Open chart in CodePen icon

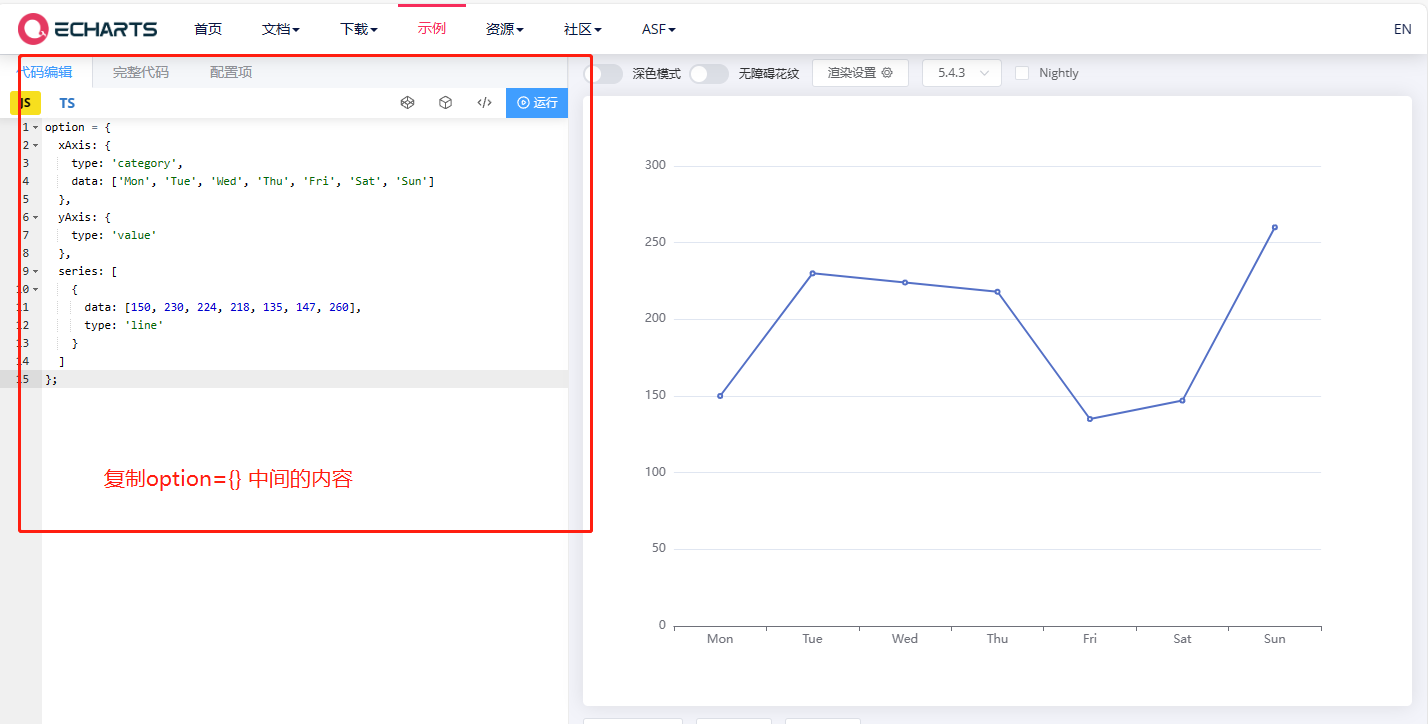point(407,102)
